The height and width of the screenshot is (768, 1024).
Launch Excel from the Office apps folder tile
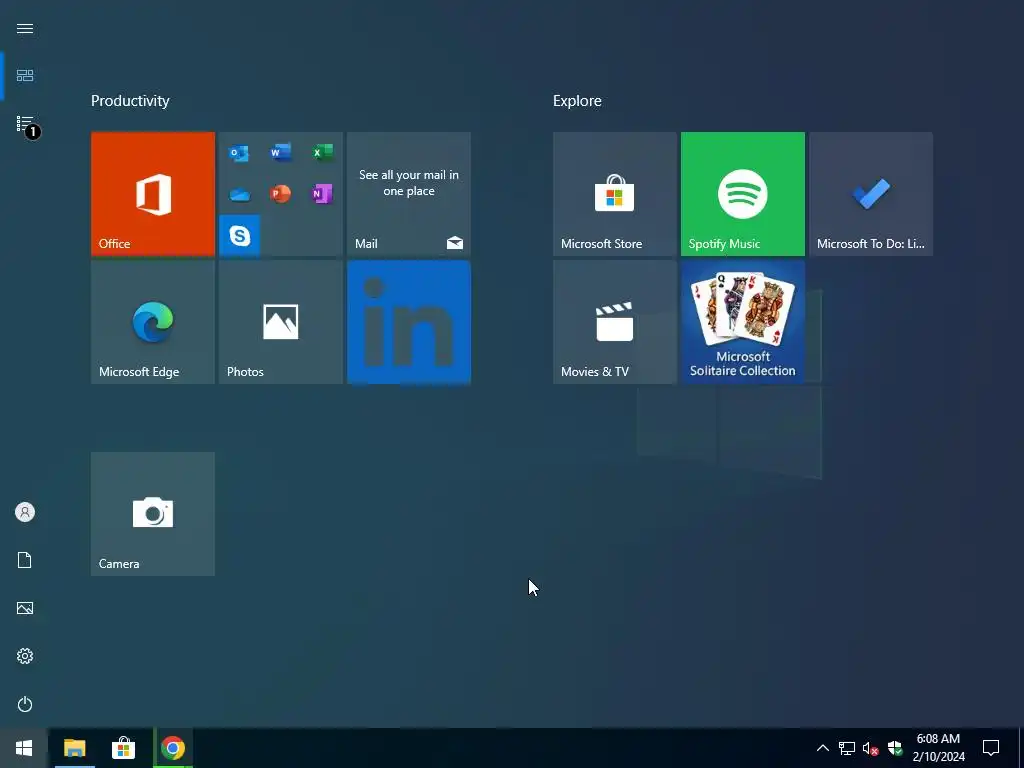pos(322,153)
